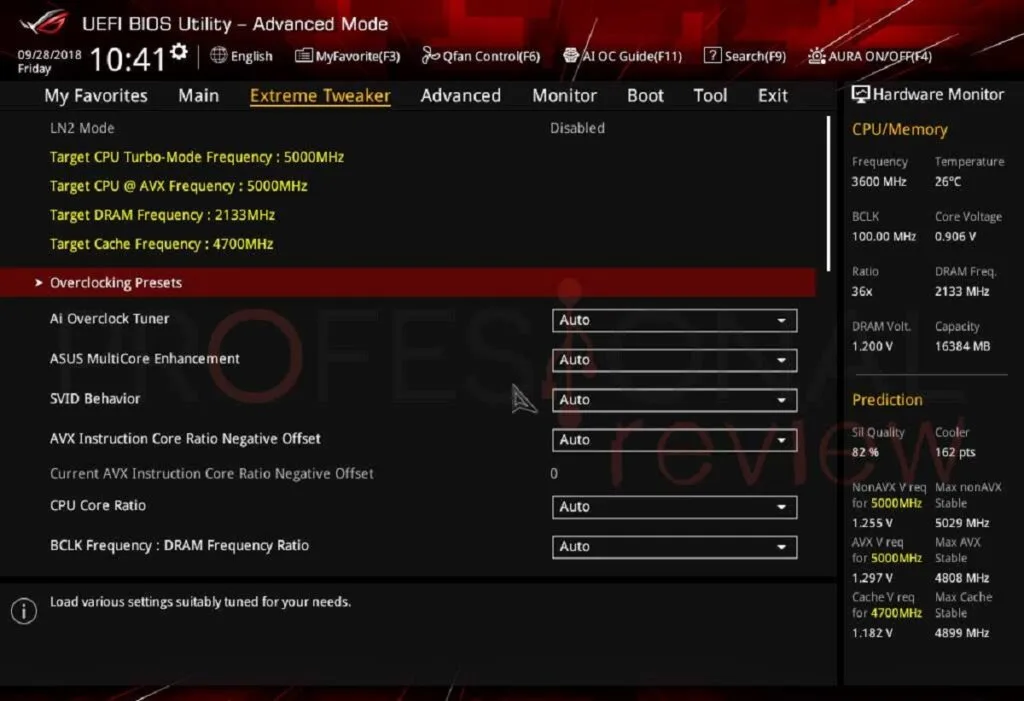Click the ROG logo icon
Viewport: 1024px width, 701px height.
tap(43, 22)
